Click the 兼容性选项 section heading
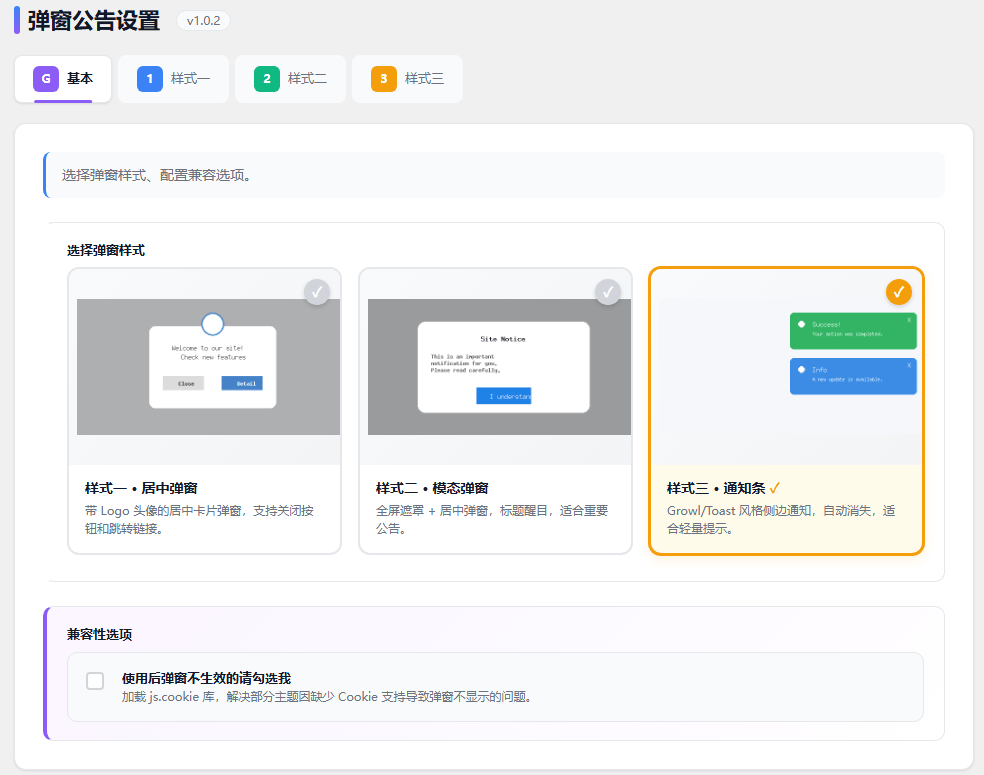This screenshot has height=775, width=984. point(100,634)
